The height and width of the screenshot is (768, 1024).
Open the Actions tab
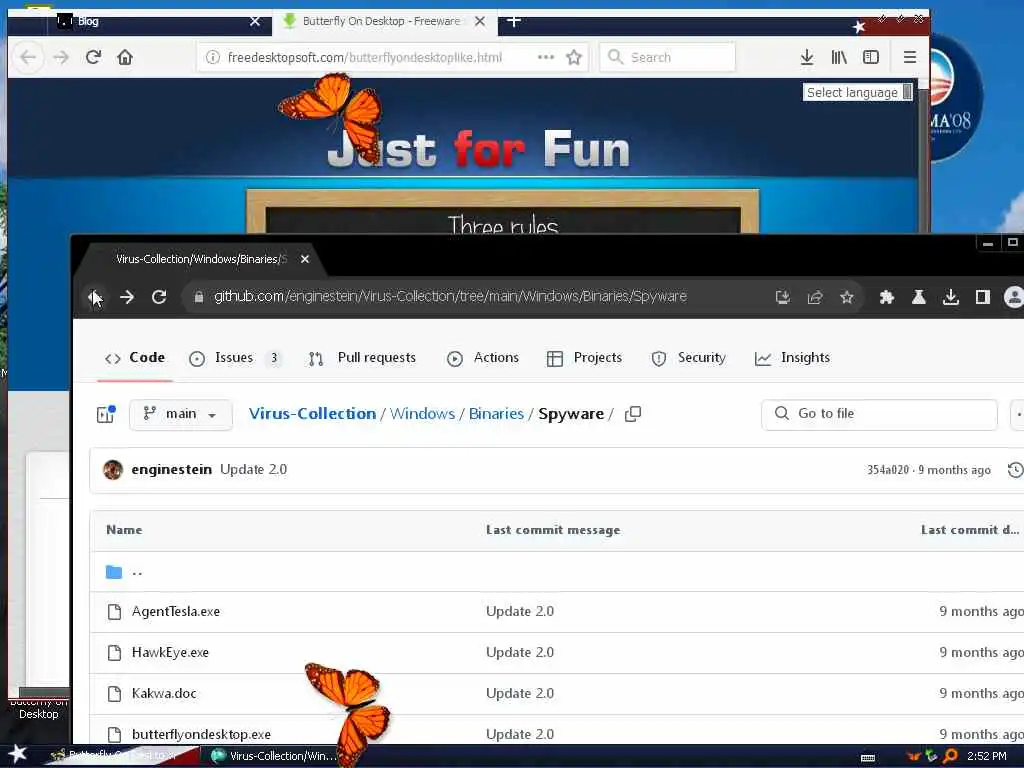pos(483,358)
